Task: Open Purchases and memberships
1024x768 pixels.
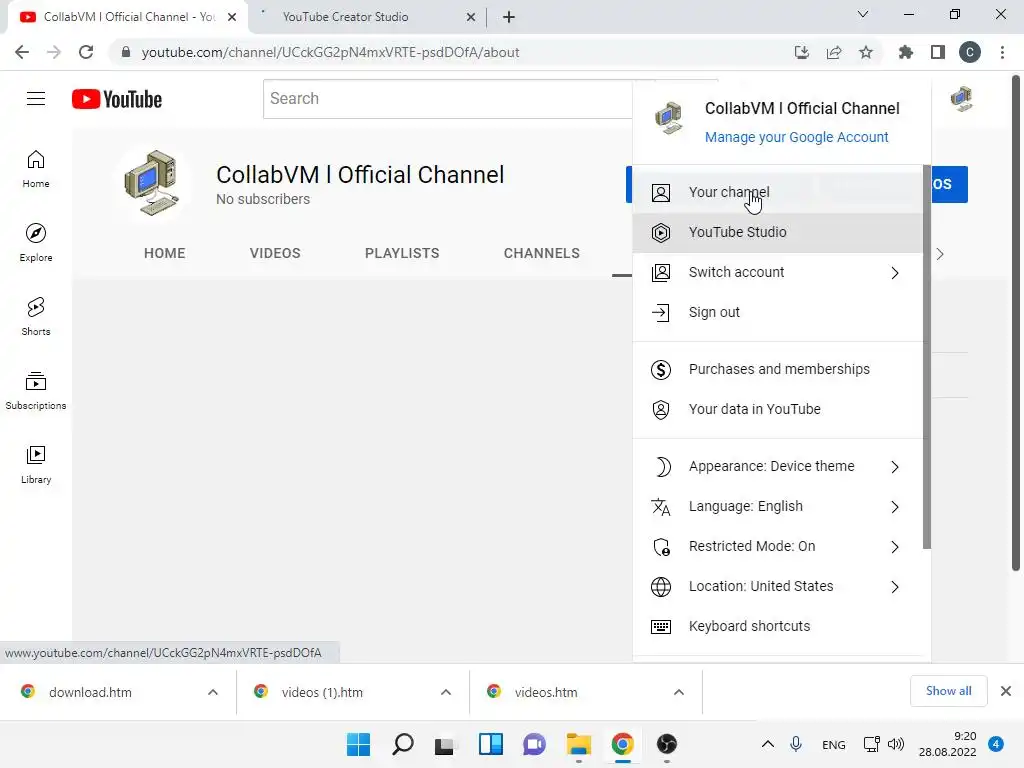Action: click(777, 369)
